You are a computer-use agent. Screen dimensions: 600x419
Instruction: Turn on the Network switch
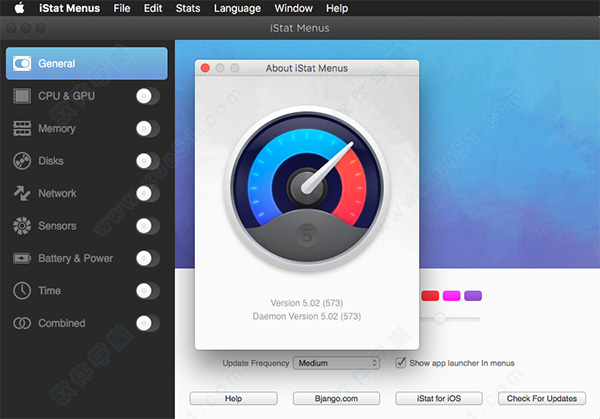148,194
